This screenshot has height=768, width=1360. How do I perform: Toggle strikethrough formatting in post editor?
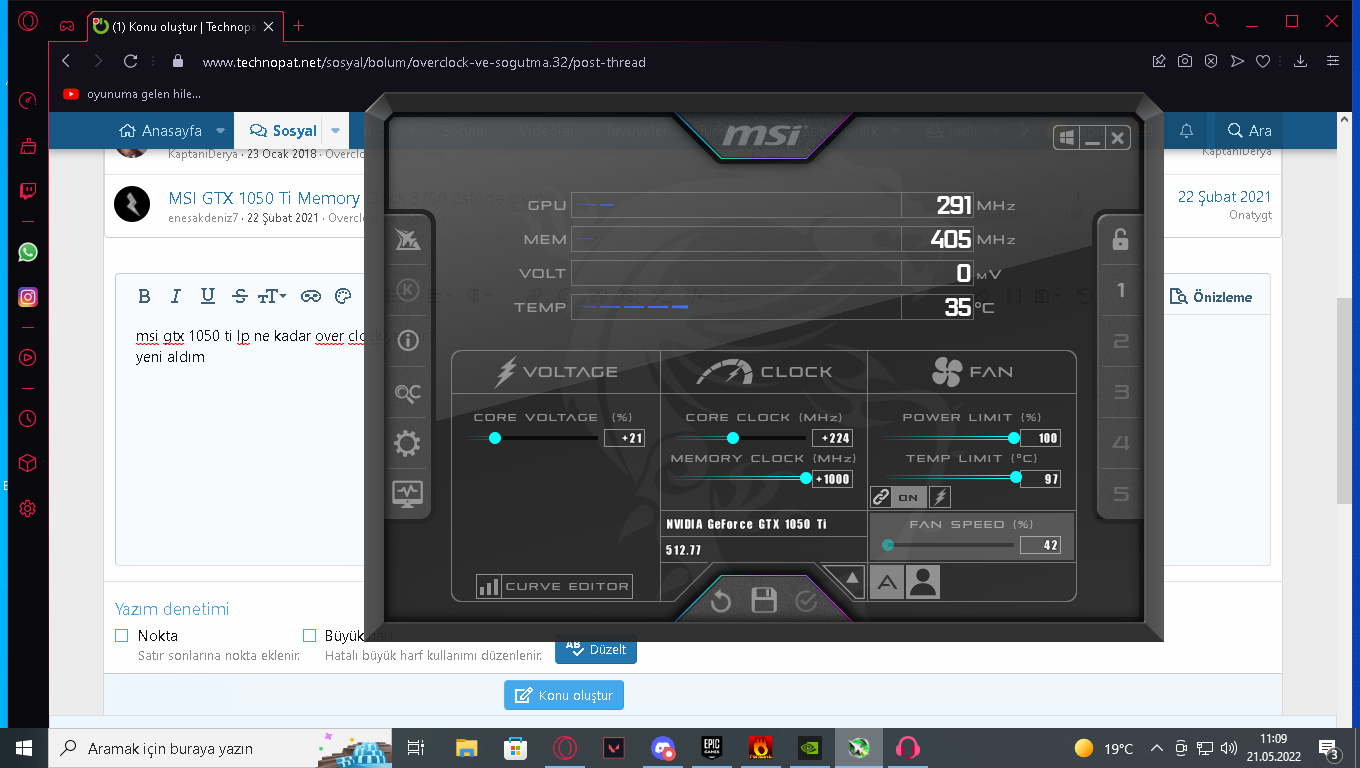(x=240, y=296)
